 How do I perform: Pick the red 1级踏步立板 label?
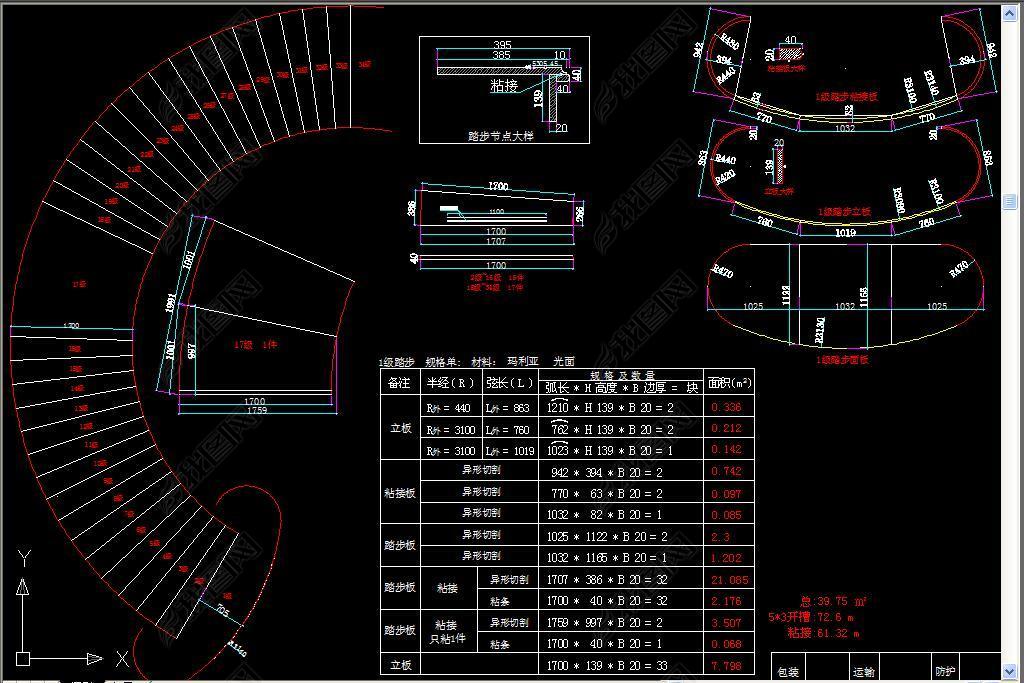point(844,212)
